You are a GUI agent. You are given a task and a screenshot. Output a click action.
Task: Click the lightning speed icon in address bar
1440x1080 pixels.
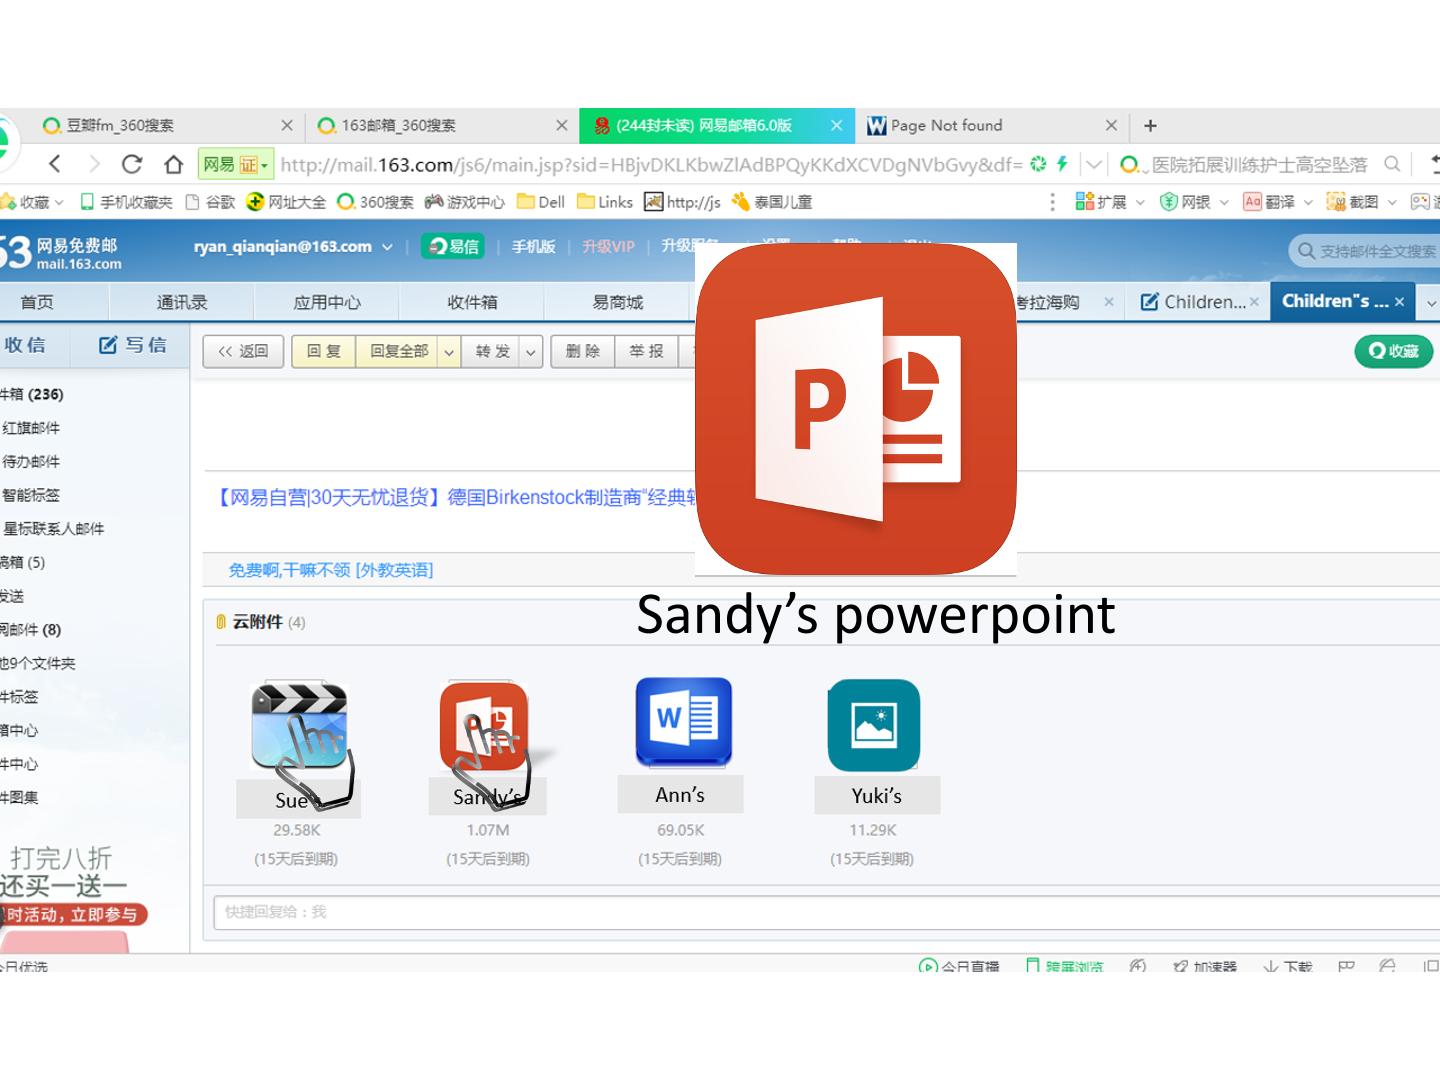[1062, 164]
